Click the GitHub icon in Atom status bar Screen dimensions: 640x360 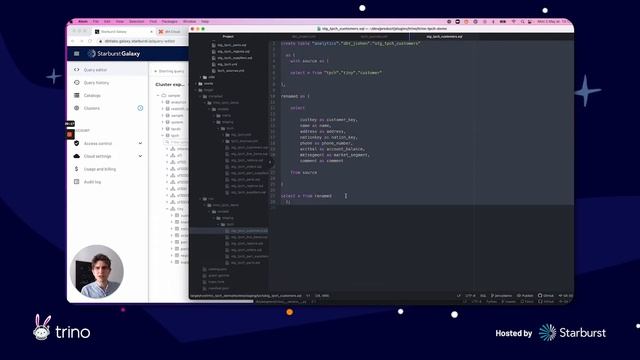click(x=540, y=296)
